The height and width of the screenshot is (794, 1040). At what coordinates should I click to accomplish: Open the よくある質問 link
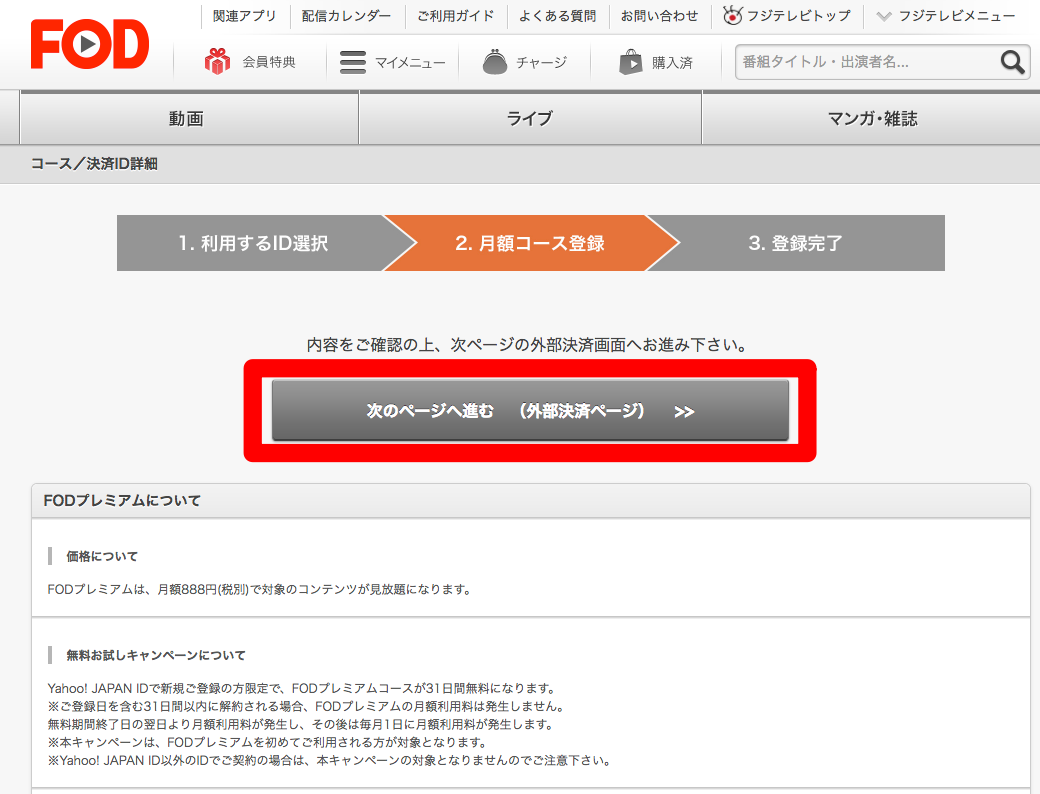point(557,15)
